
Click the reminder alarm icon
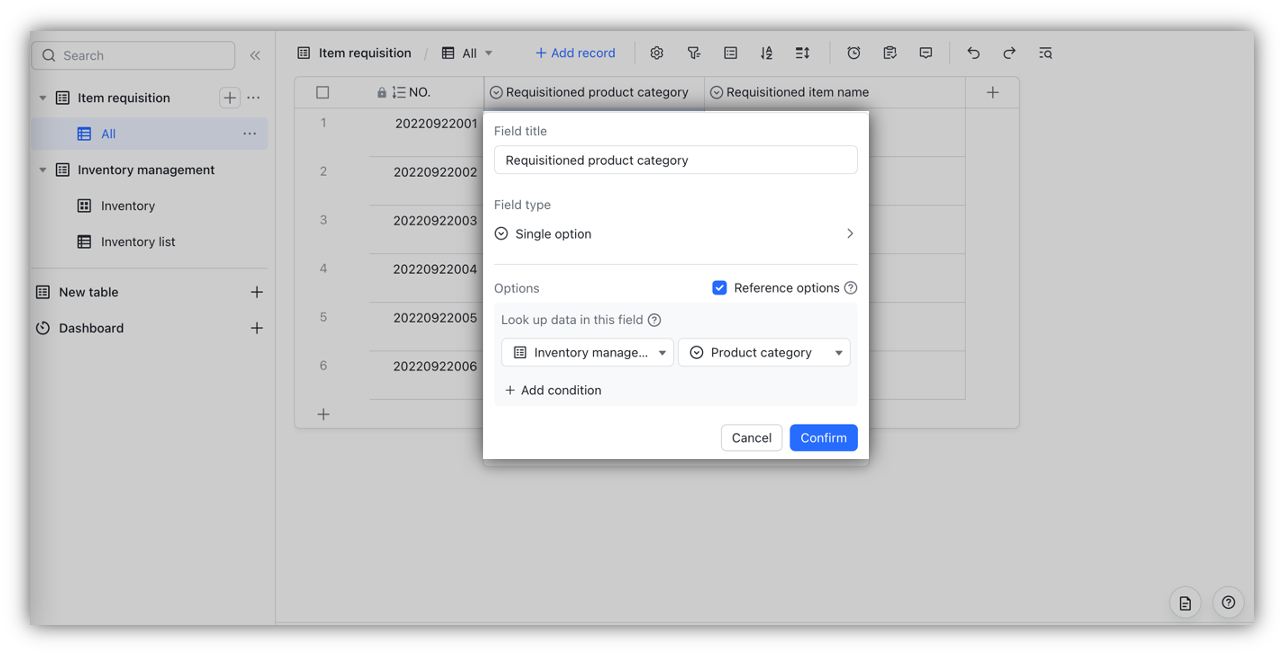point(853,52)
